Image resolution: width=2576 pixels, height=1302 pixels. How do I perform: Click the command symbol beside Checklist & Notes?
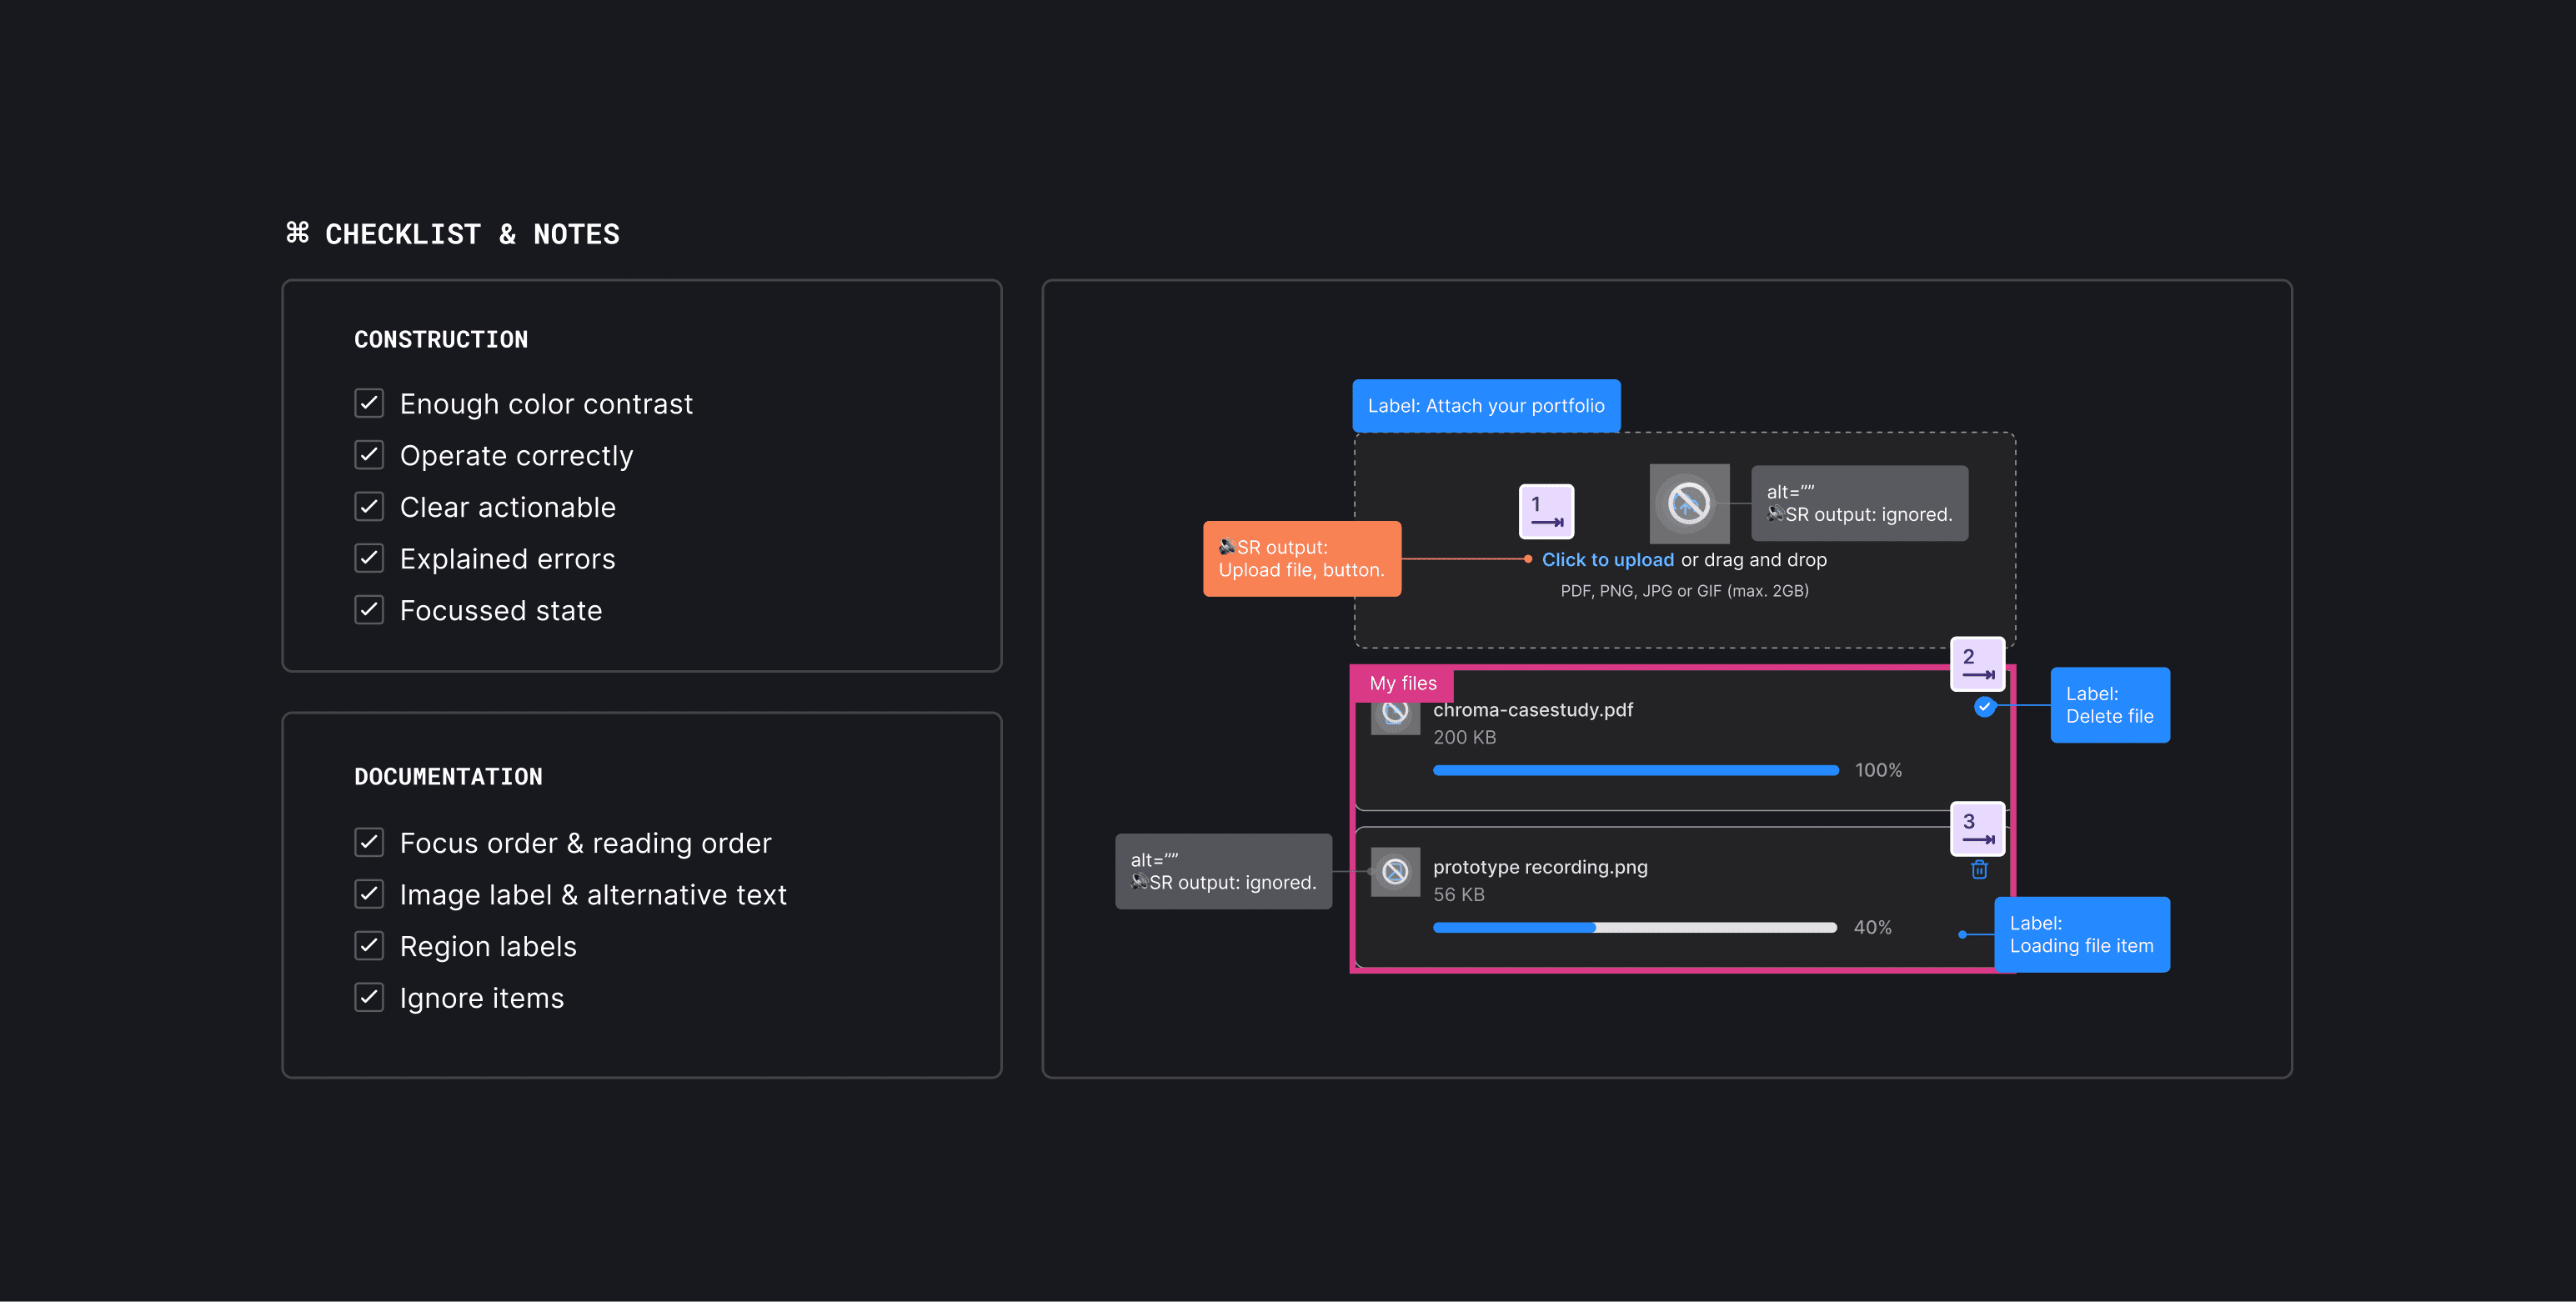pyautogui.click(x=297, y=233)
